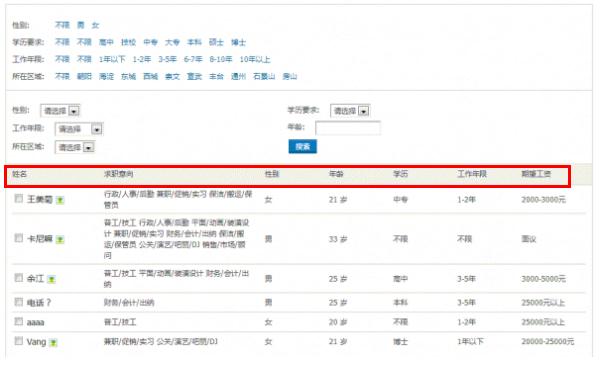This screenshot has width=610, height=365.
Task: Filter area by 朝阳
Action: (84, 76)
